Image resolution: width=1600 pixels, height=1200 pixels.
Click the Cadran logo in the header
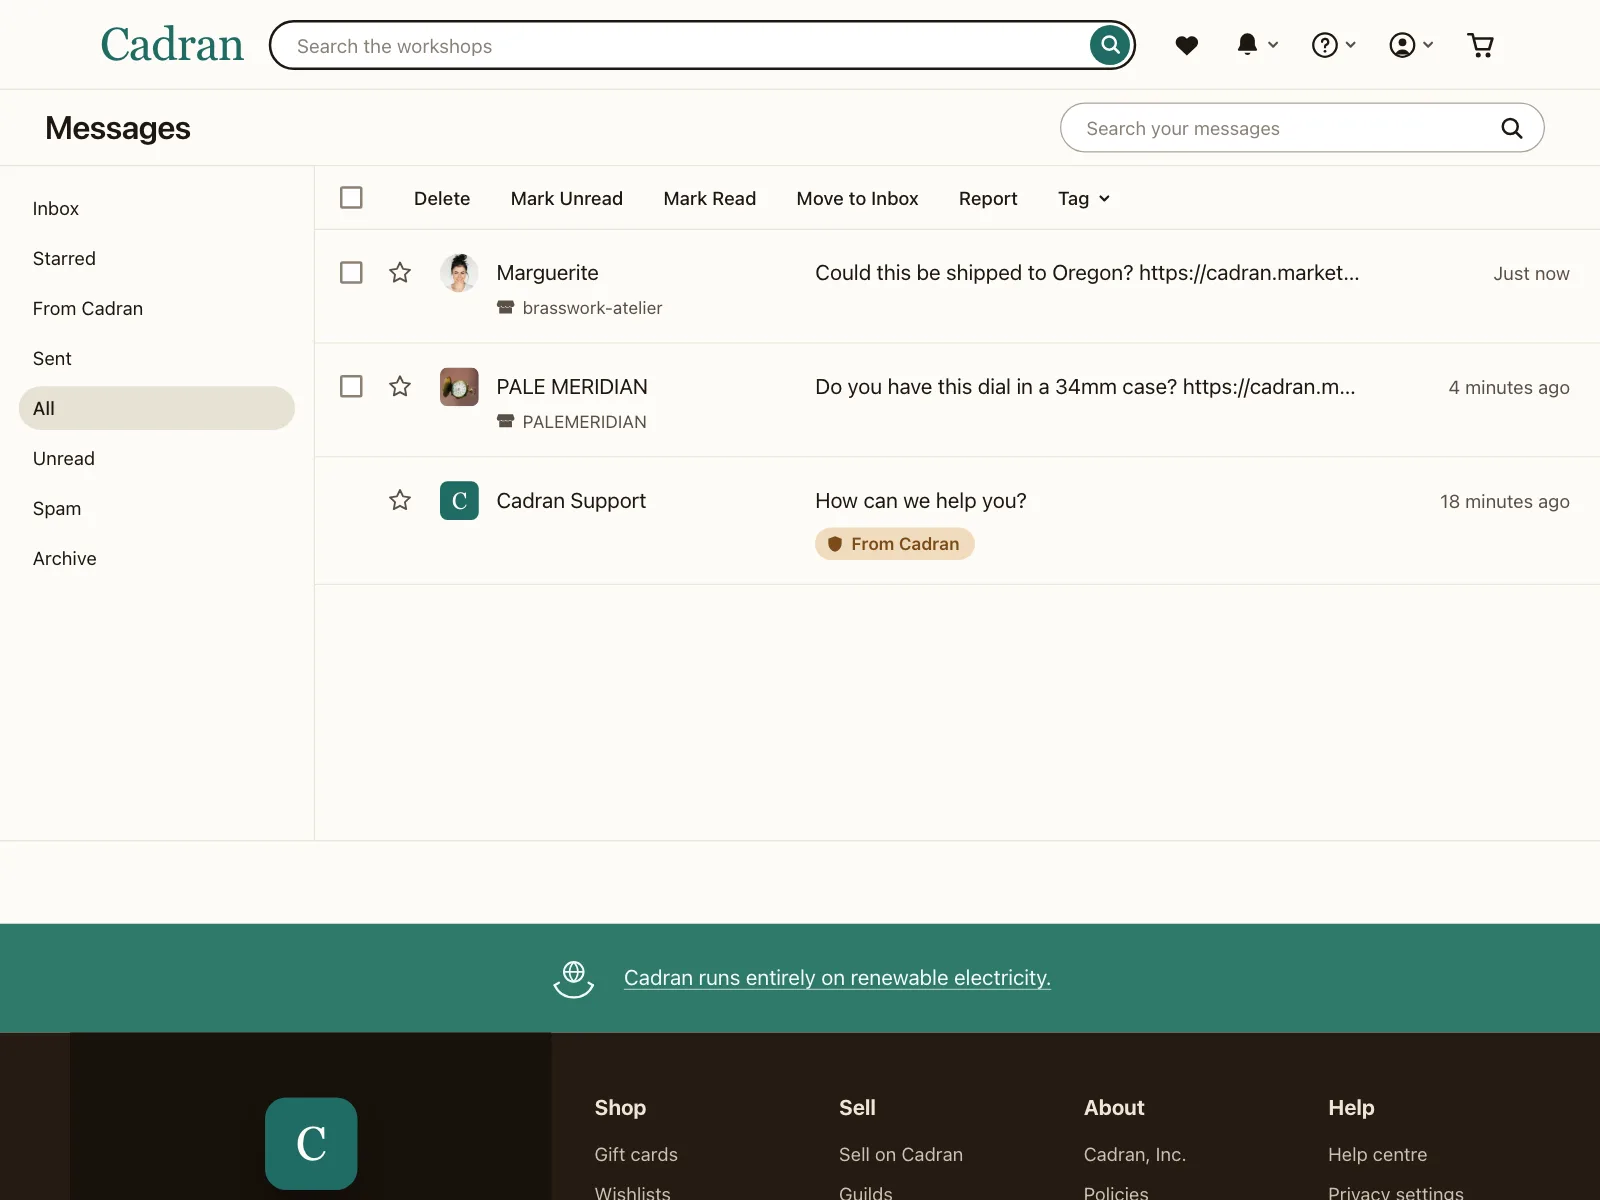172,45
